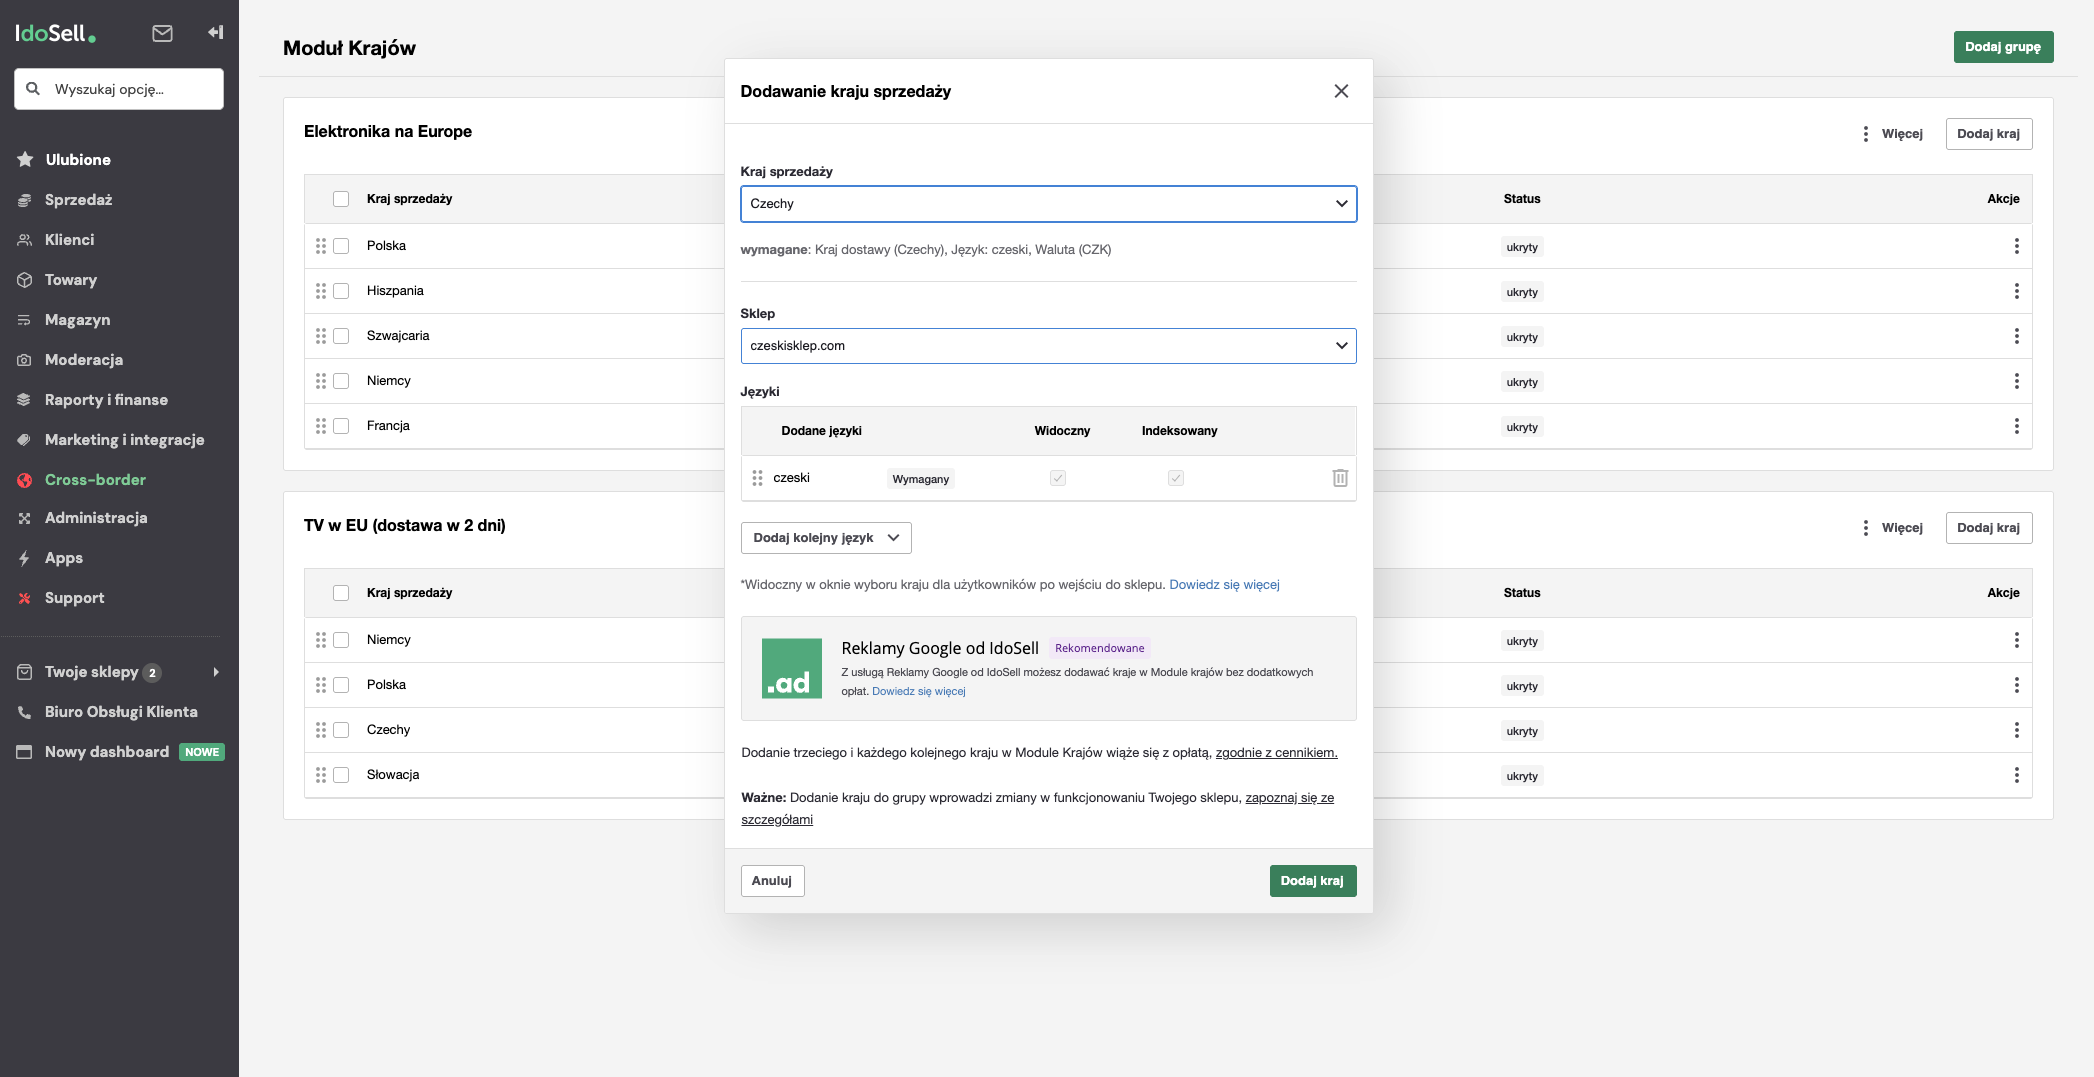Click the Klienci people icon
Viewport: 2094px width, 1077px height.
pyautogui.click(x=25, y=240)
